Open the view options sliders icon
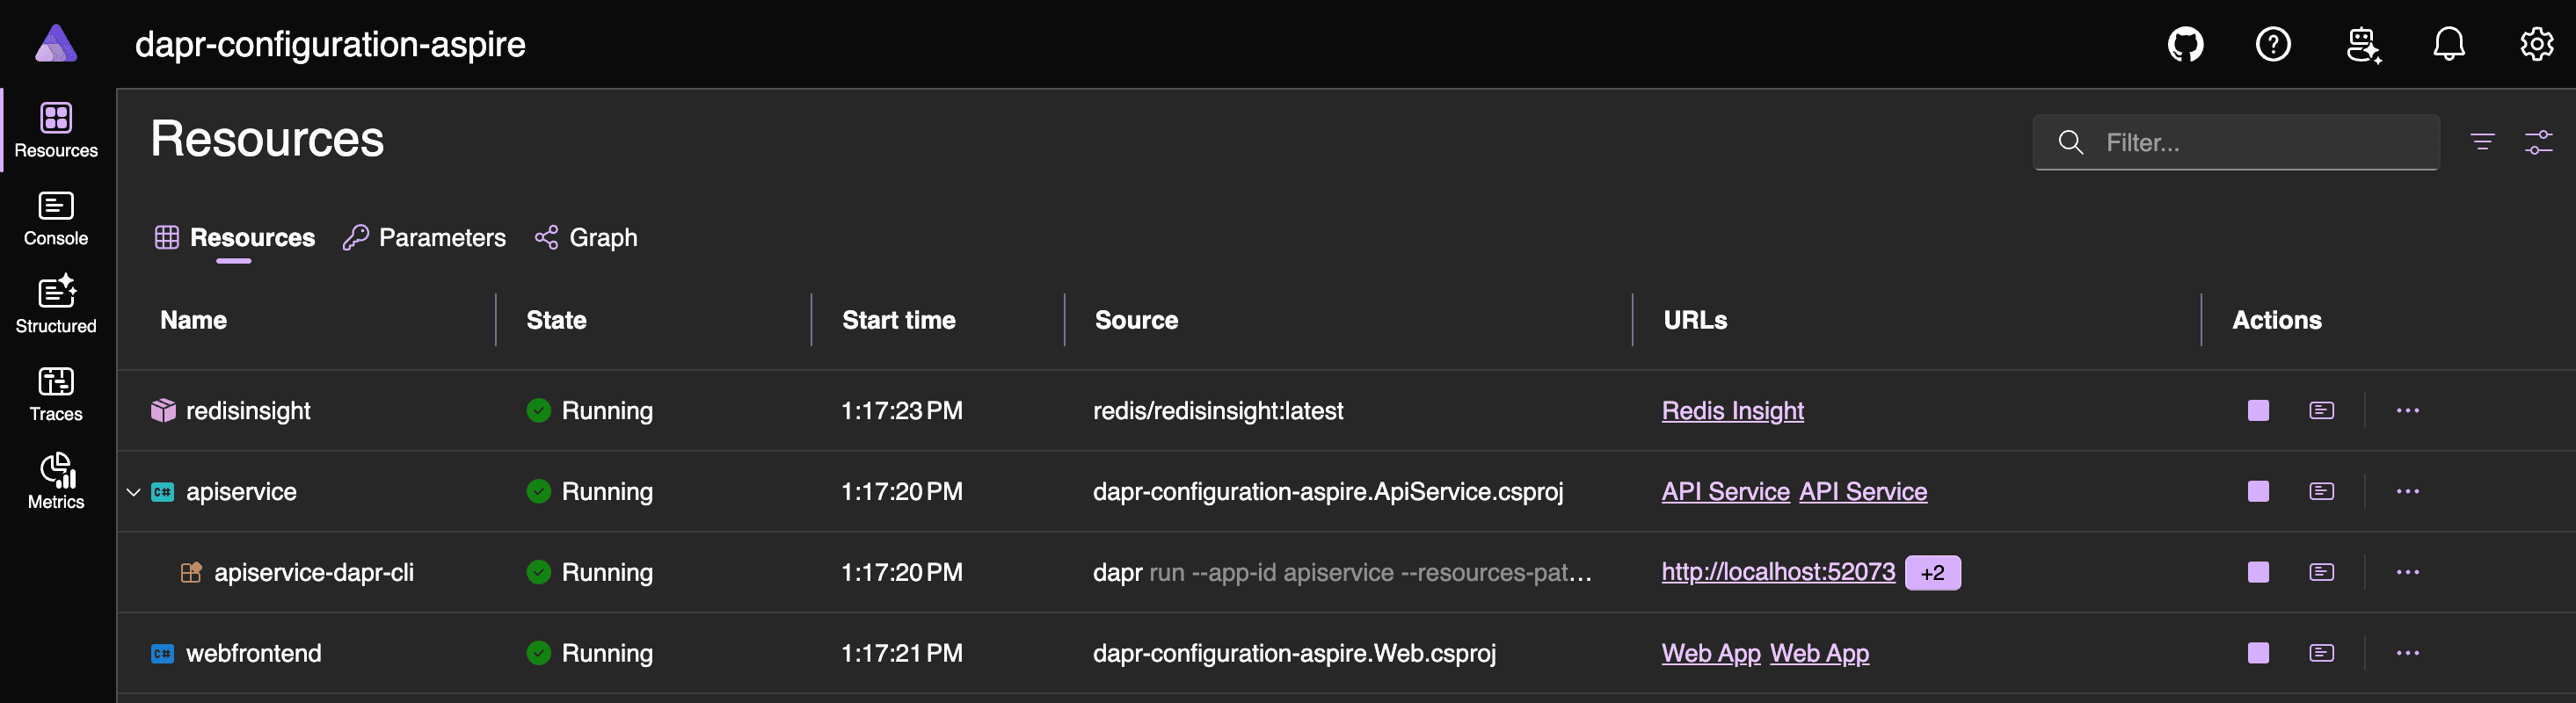This screenshot has height=703, width=2576. pyautogui.click(x=2538, y=142)
